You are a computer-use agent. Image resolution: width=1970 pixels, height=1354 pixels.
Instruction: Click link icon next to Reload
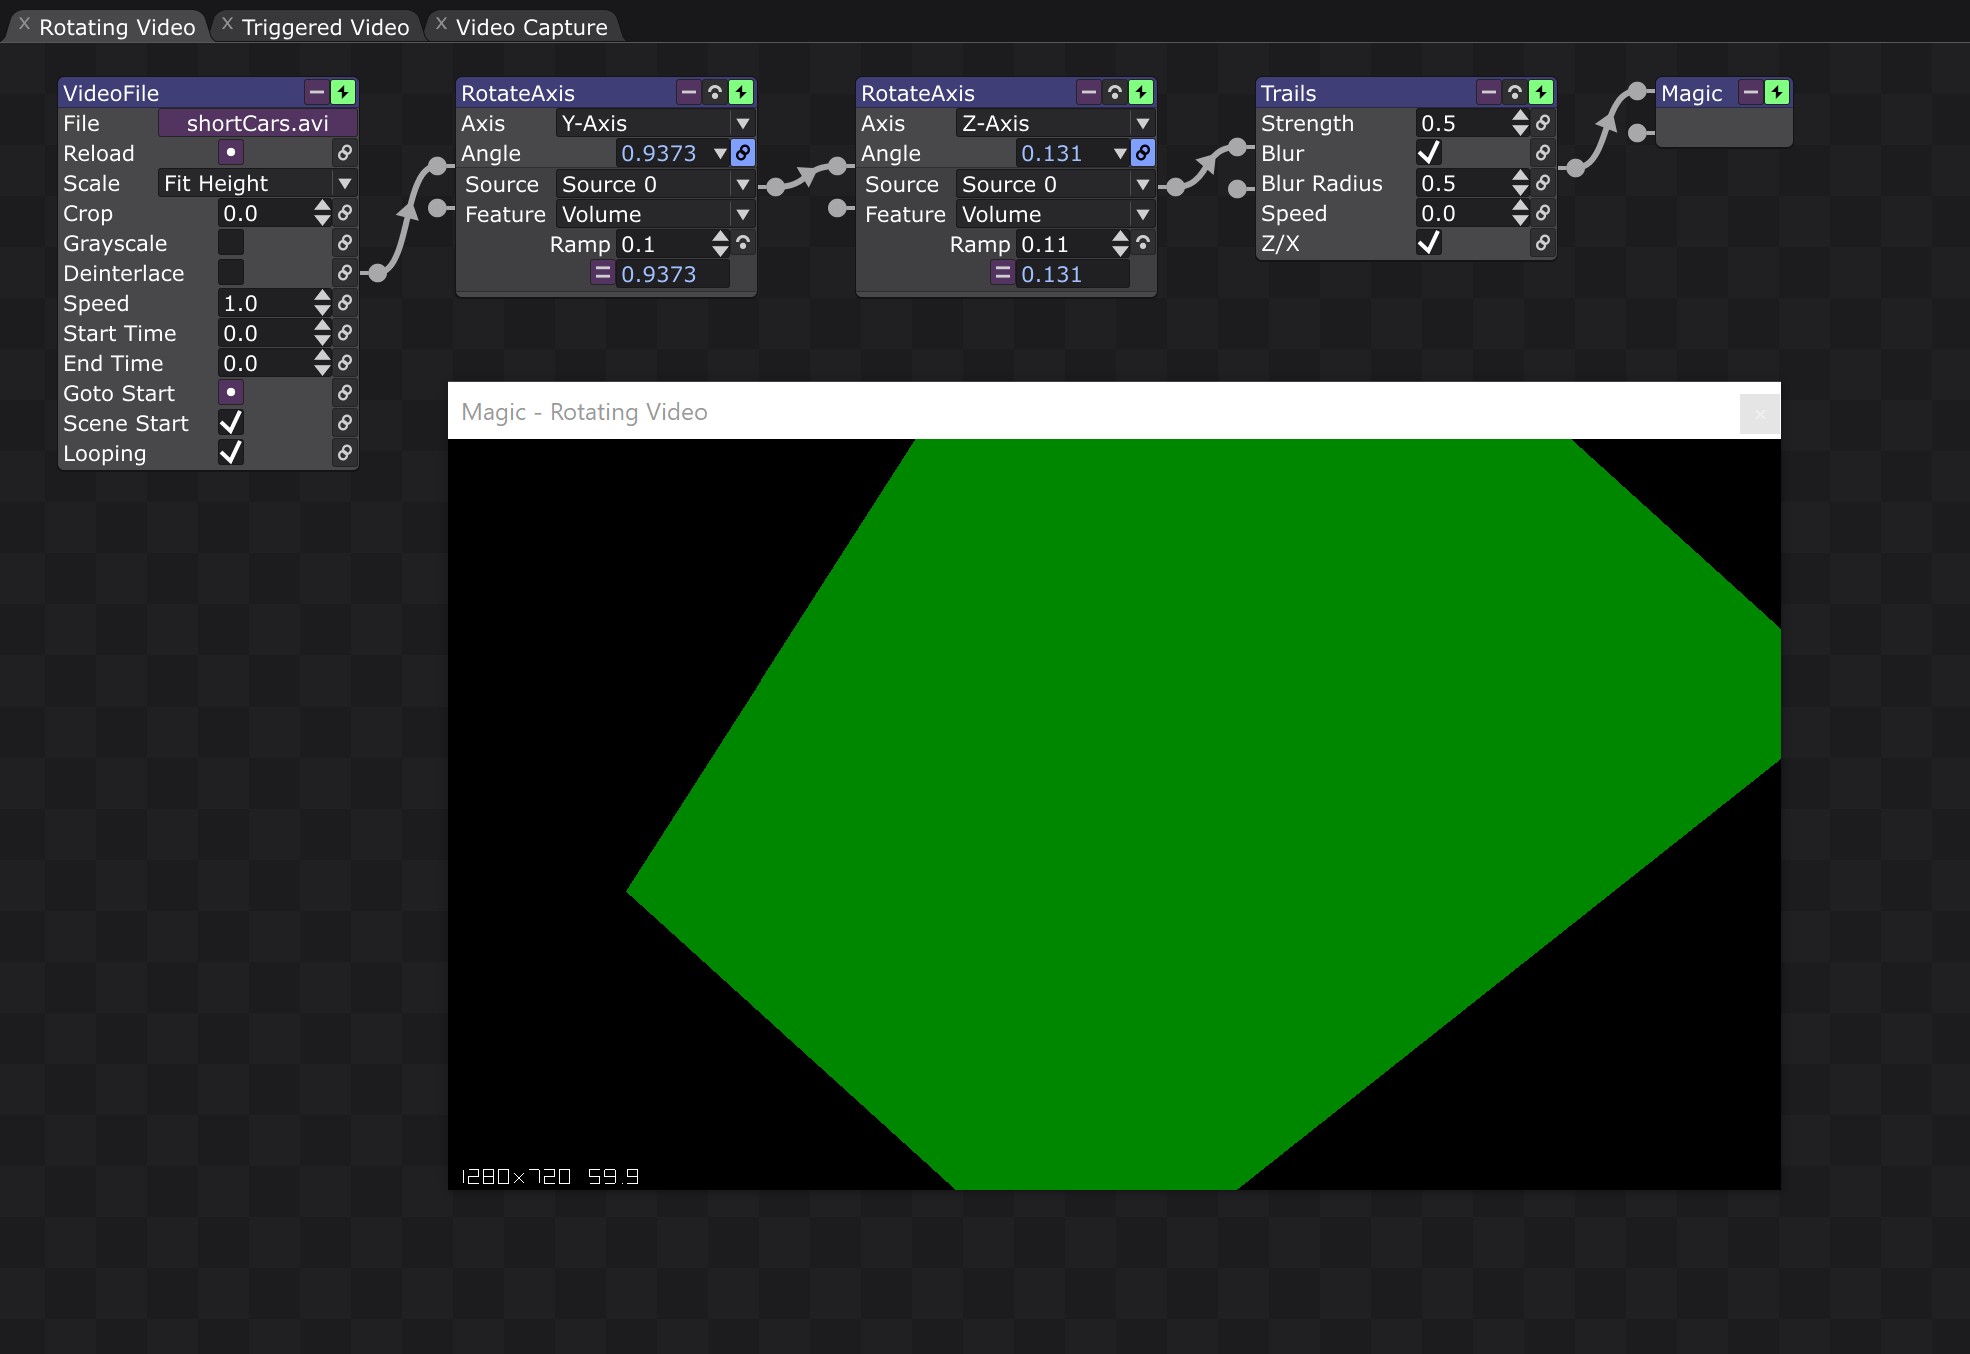344,153
